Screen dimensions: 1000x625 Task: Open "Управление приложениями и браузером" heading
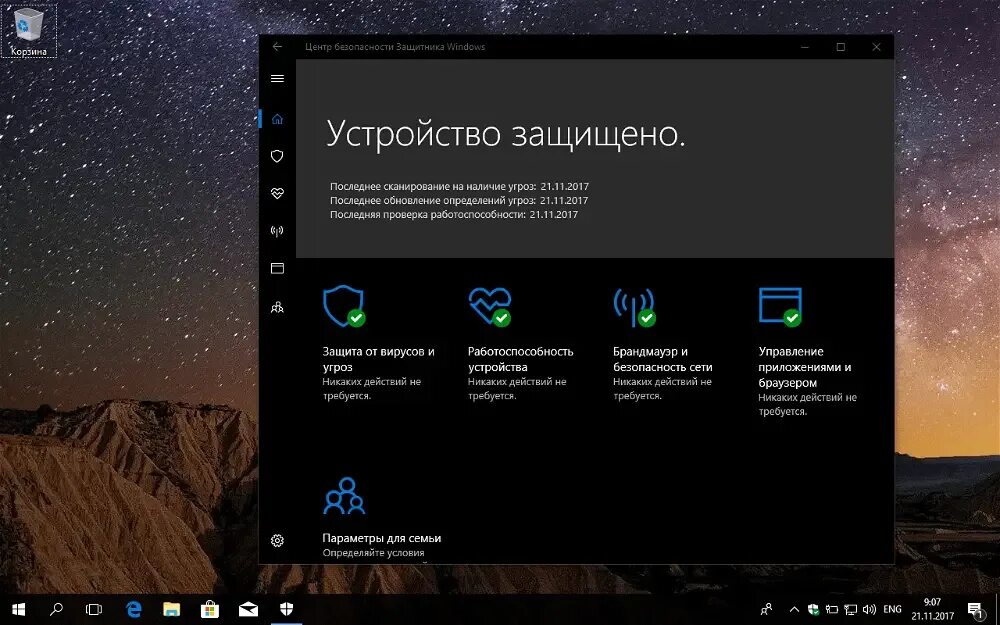[x=805, y=367]
